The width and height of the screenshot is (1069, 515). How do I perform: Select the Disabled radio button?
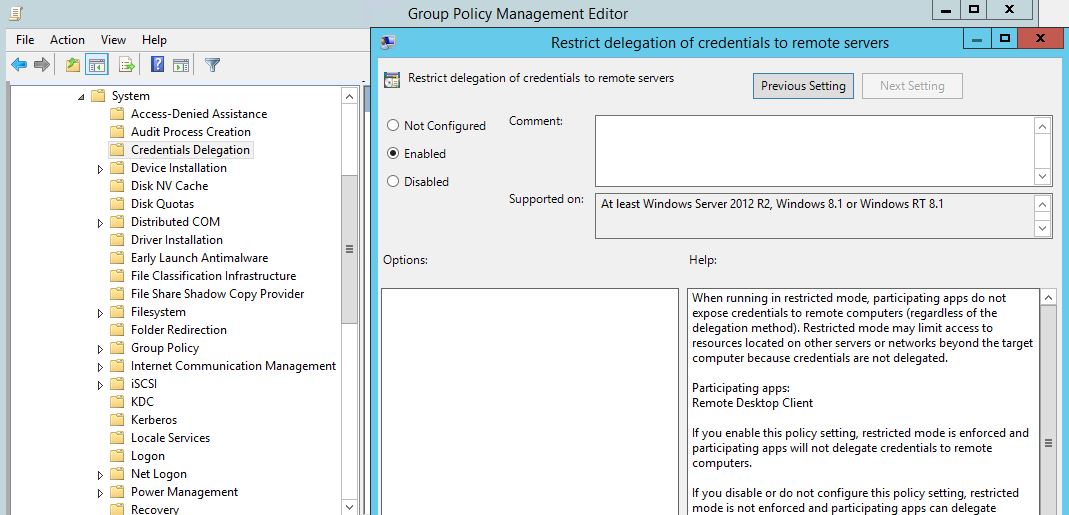tap(393, 181)
